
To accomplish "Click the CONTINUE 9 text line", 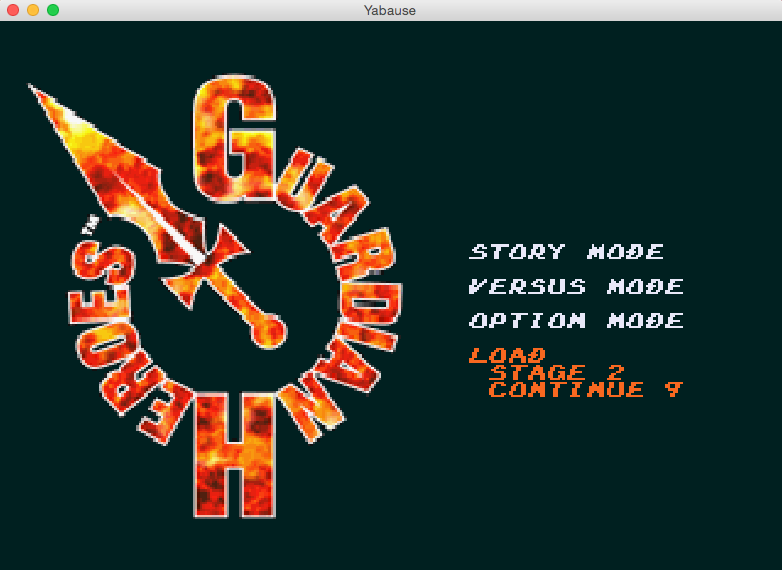I will (586, 389).
